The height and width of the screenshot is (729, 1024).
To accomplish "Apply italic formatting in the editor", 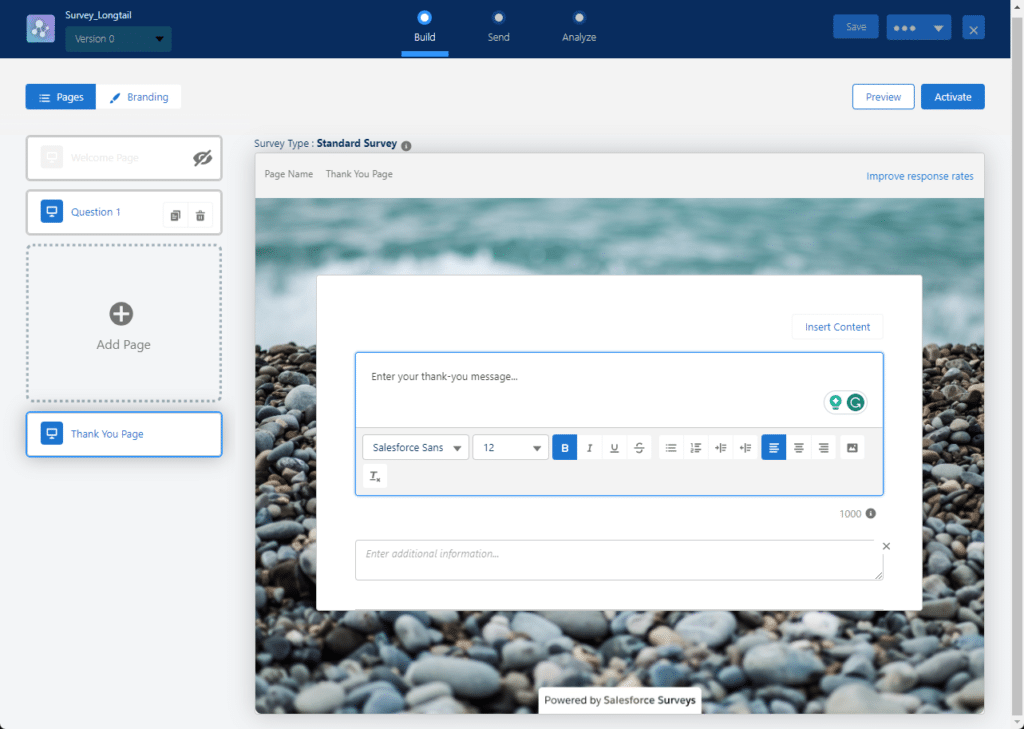I will [x=590, y=448].
